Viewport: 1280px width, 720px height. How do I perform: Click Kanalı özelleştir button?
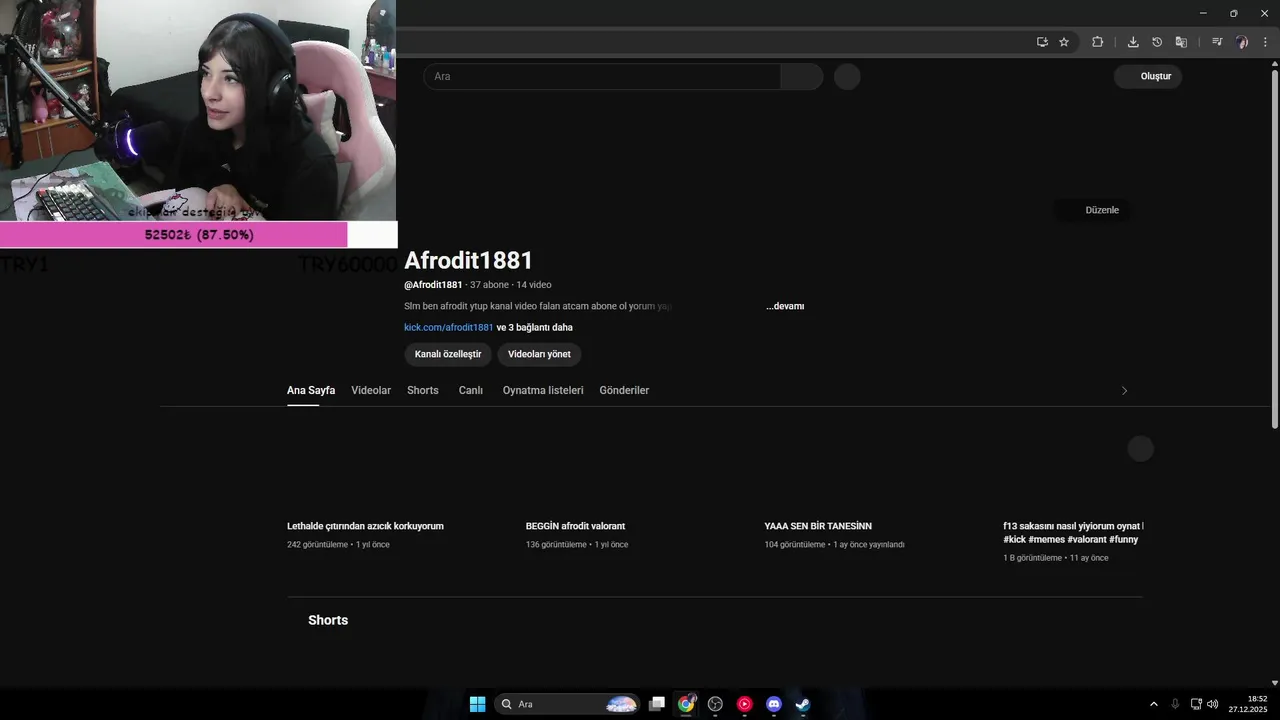tap(448, 354)
